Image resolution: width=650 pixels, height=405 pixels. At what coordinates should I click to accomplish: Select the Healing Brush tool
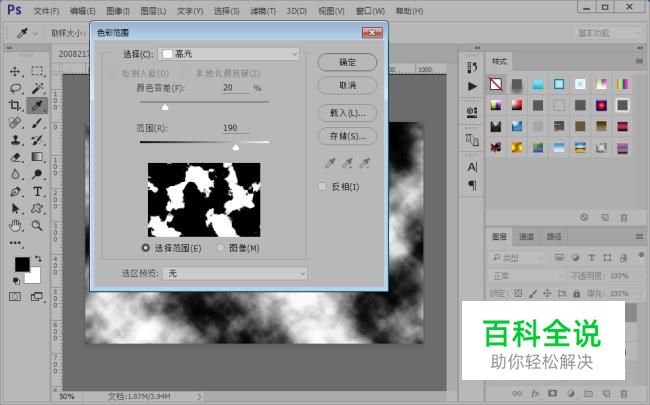point(15,123)
